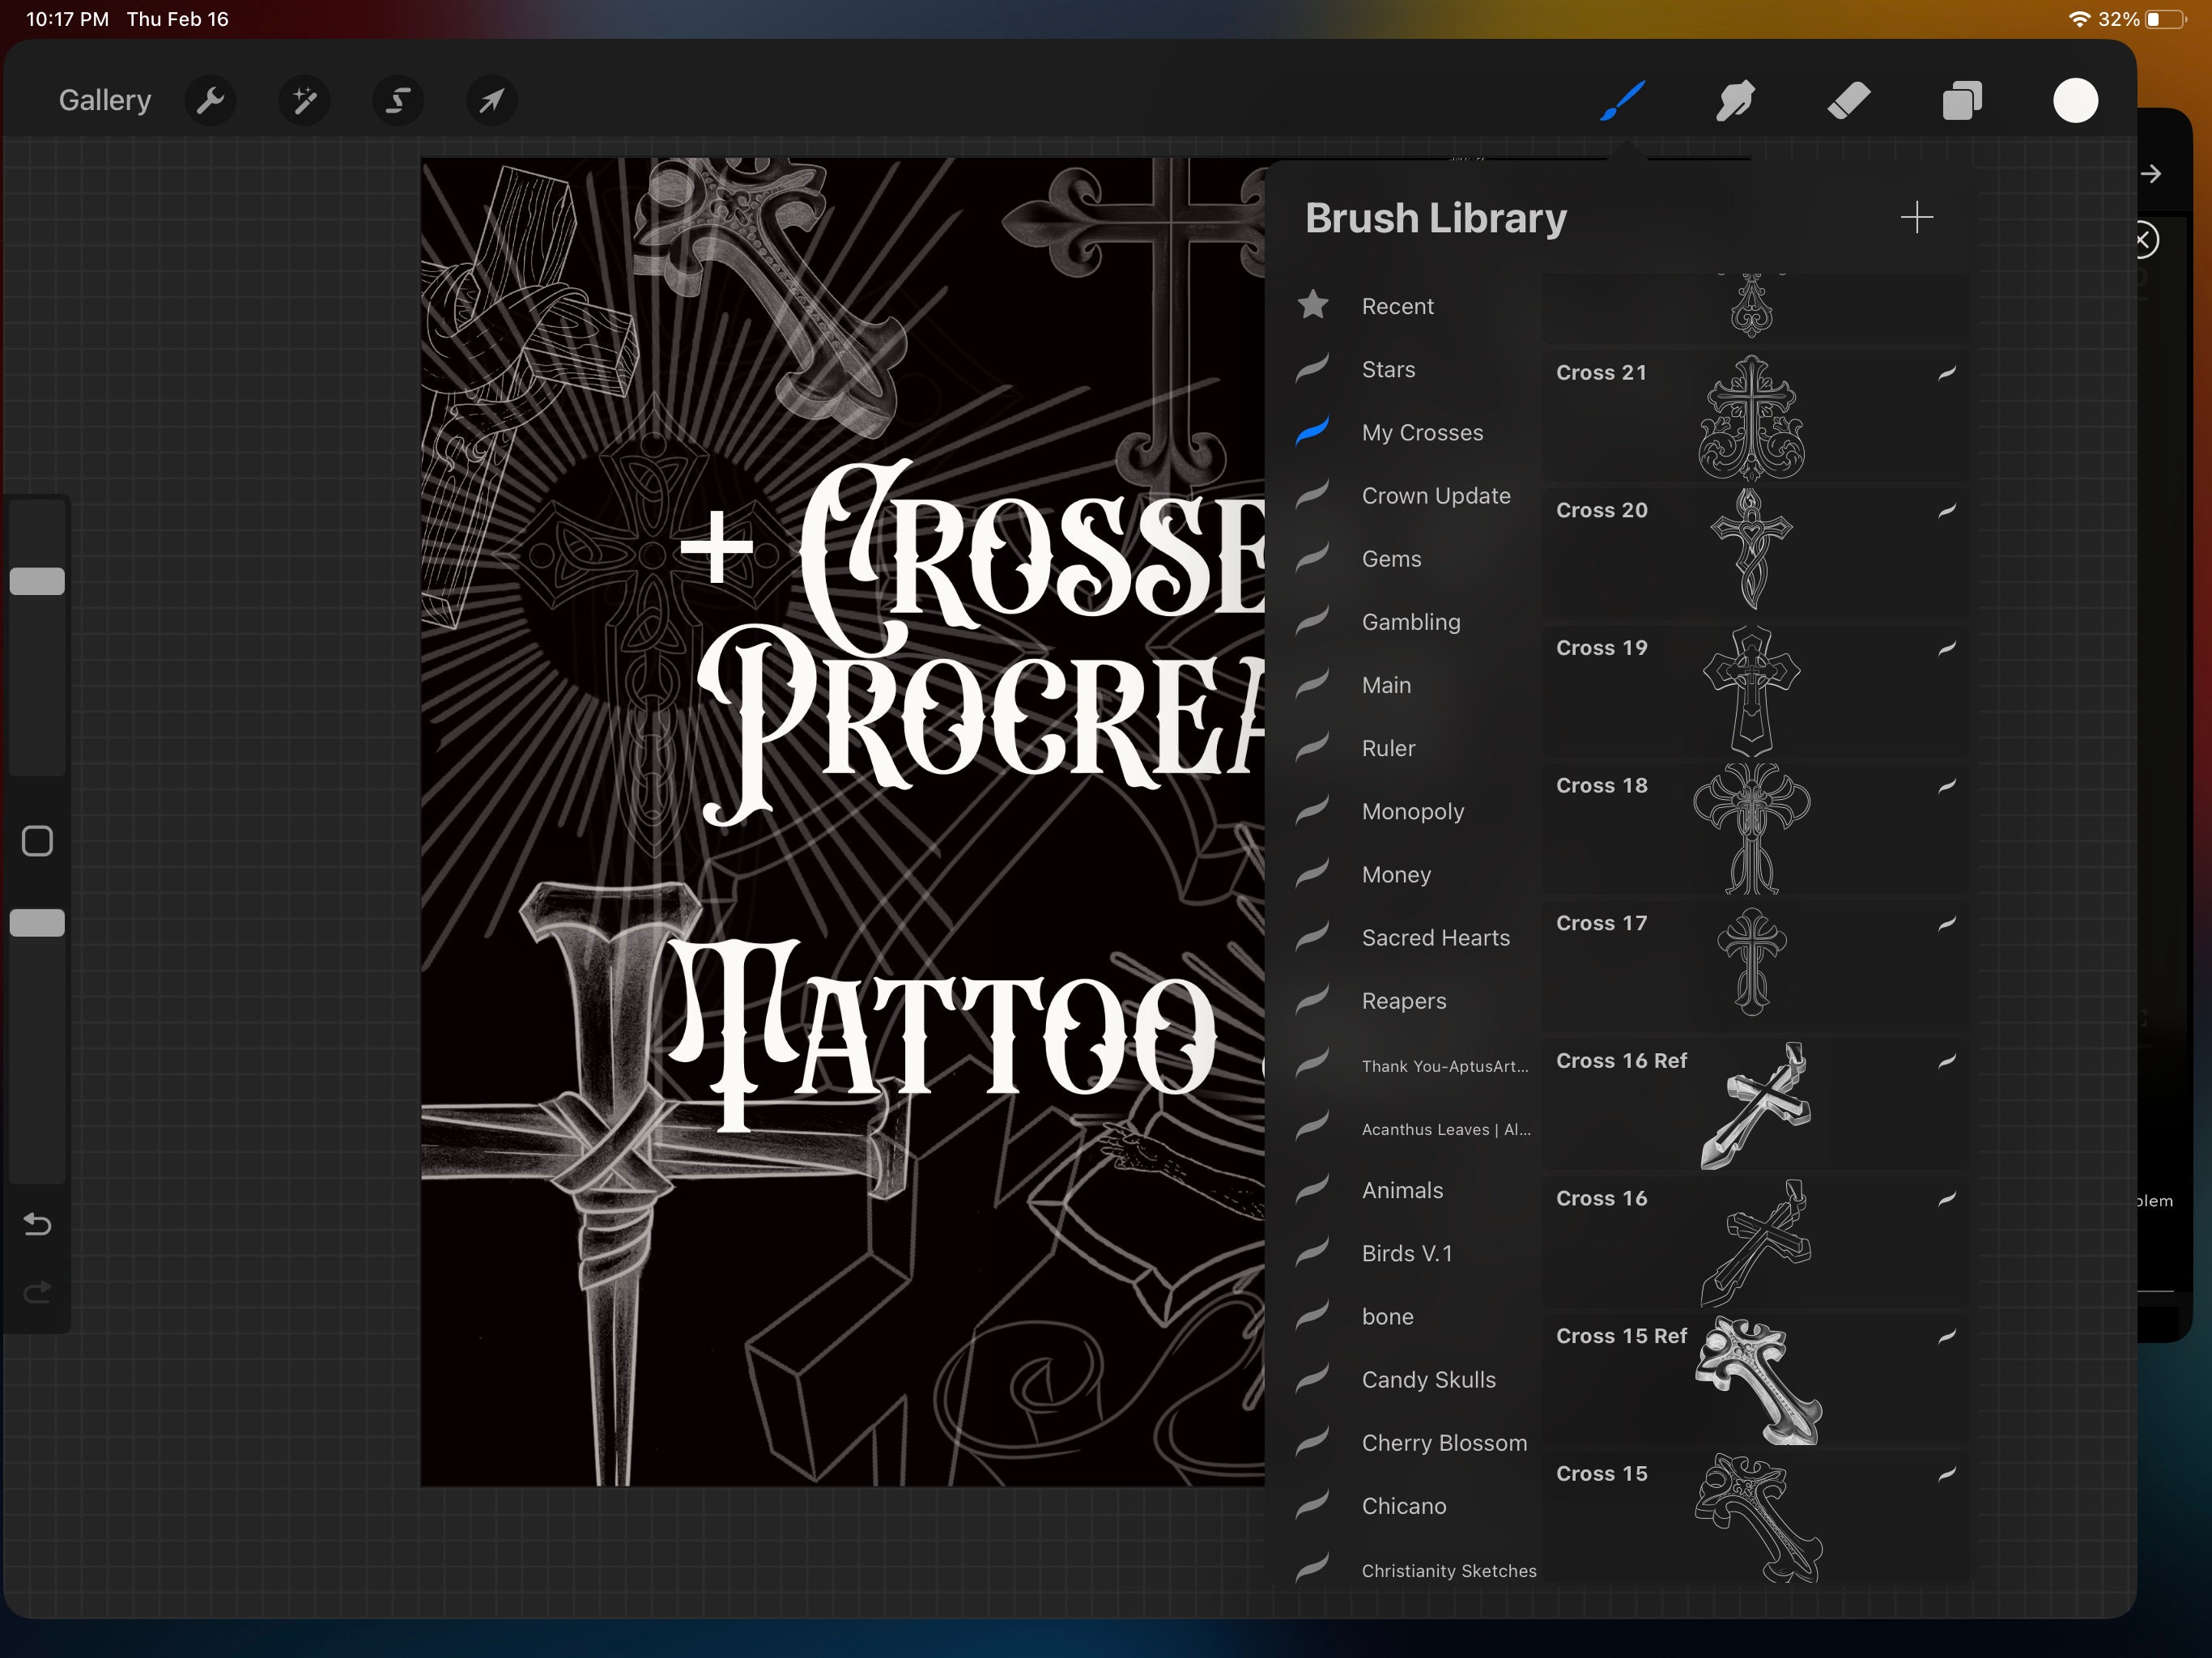Select the Paint brush tool
The image size is (2212, 1658).
(1622, 100)
